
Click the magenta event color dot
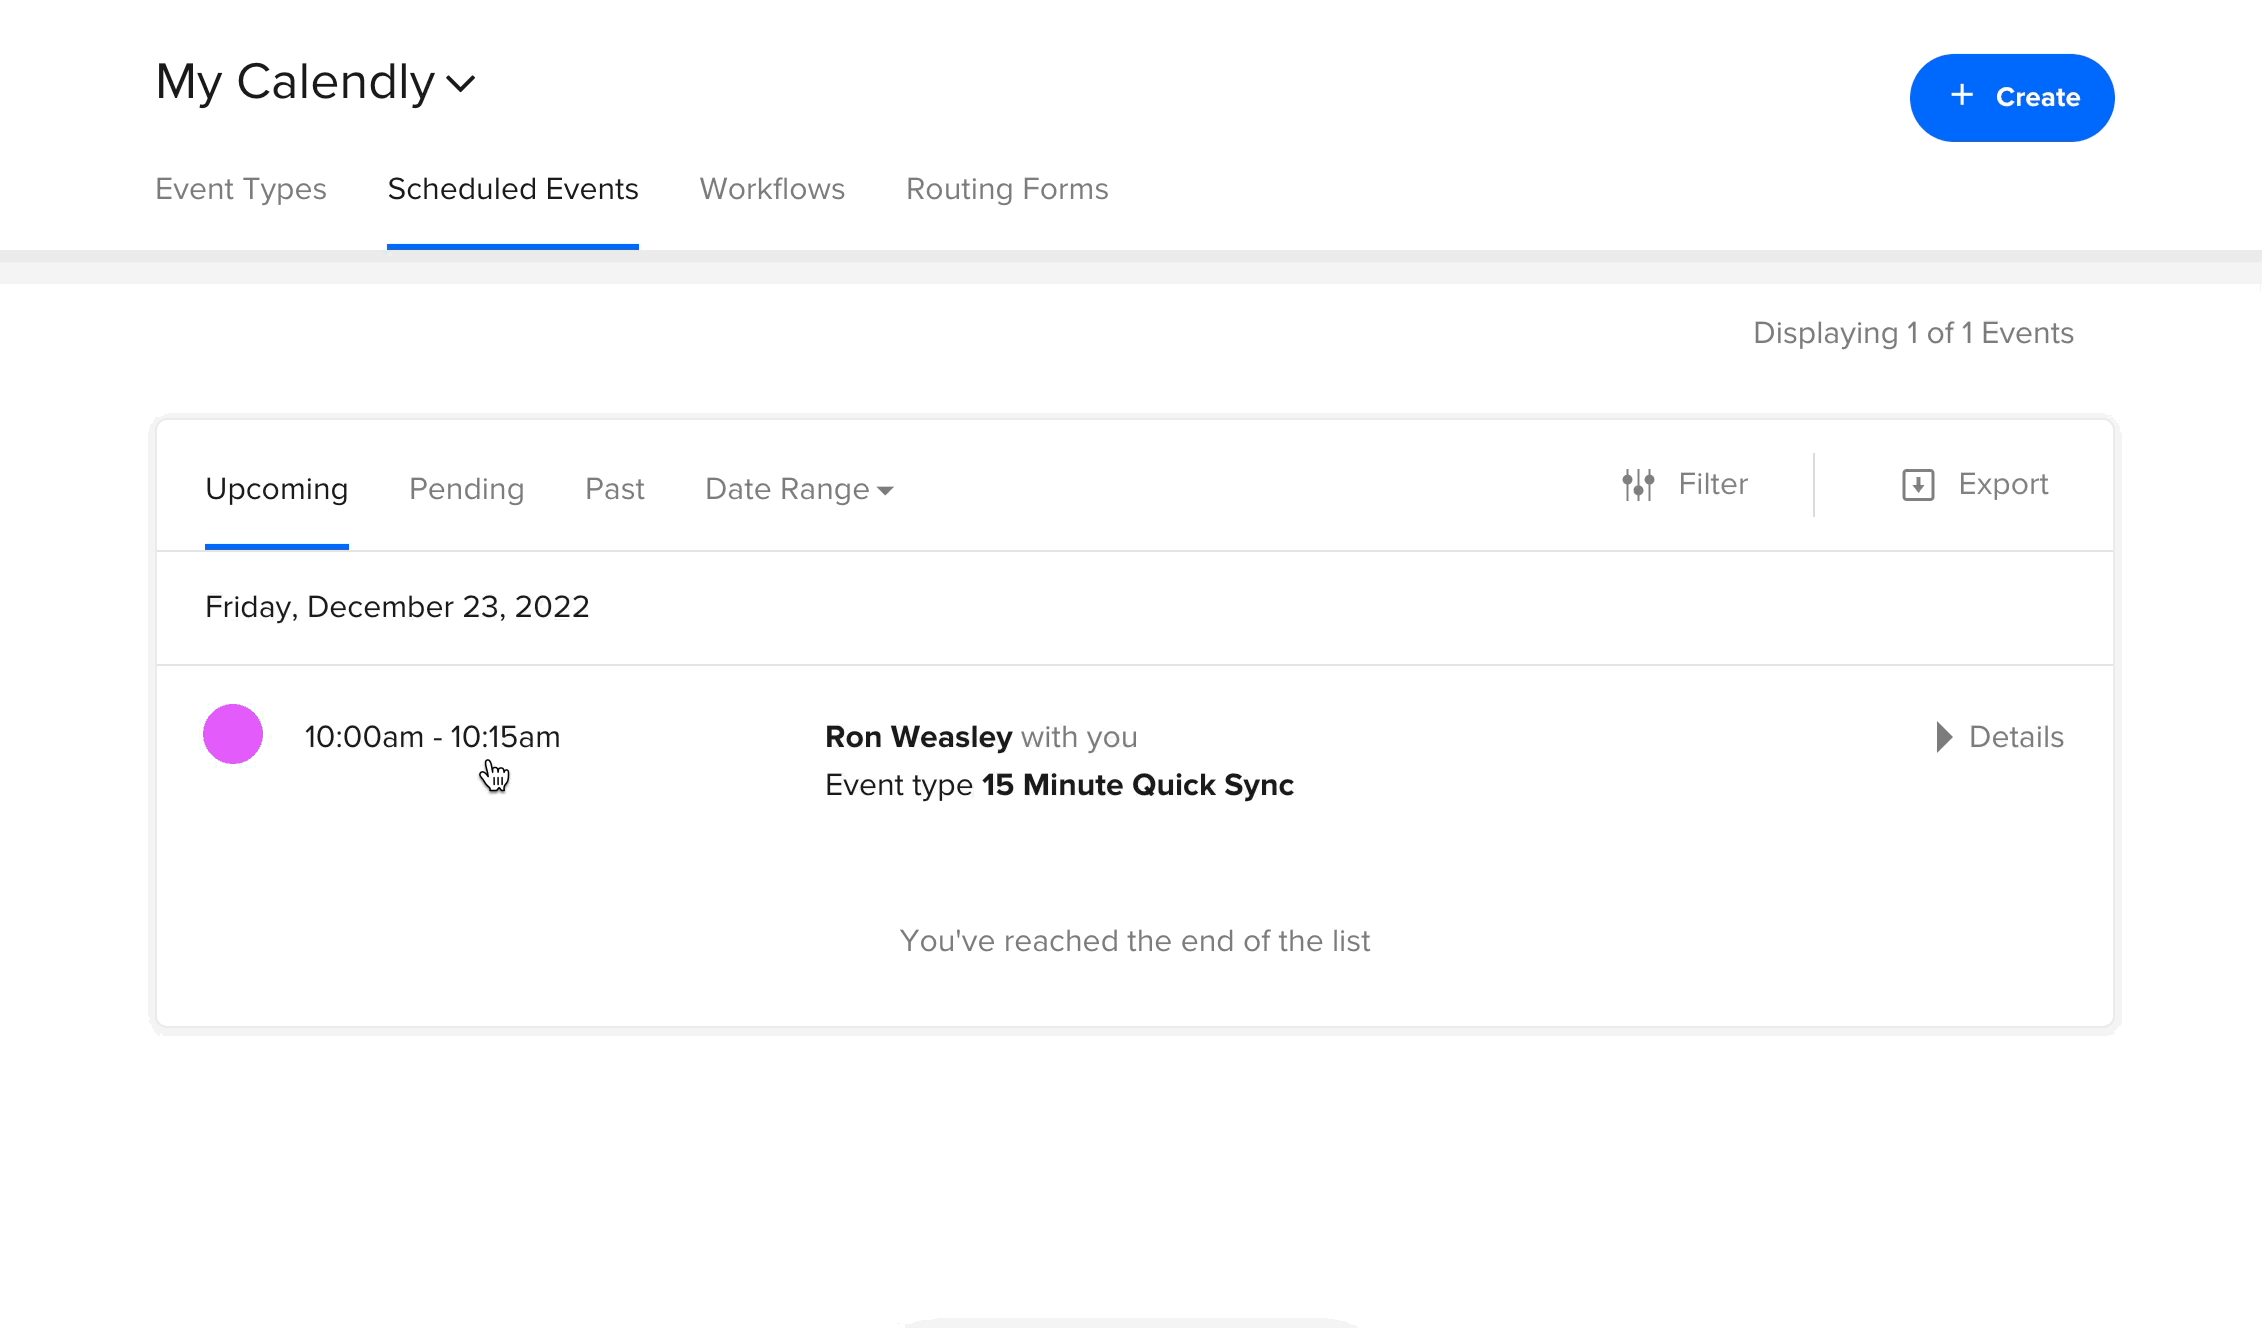(233, 734)
